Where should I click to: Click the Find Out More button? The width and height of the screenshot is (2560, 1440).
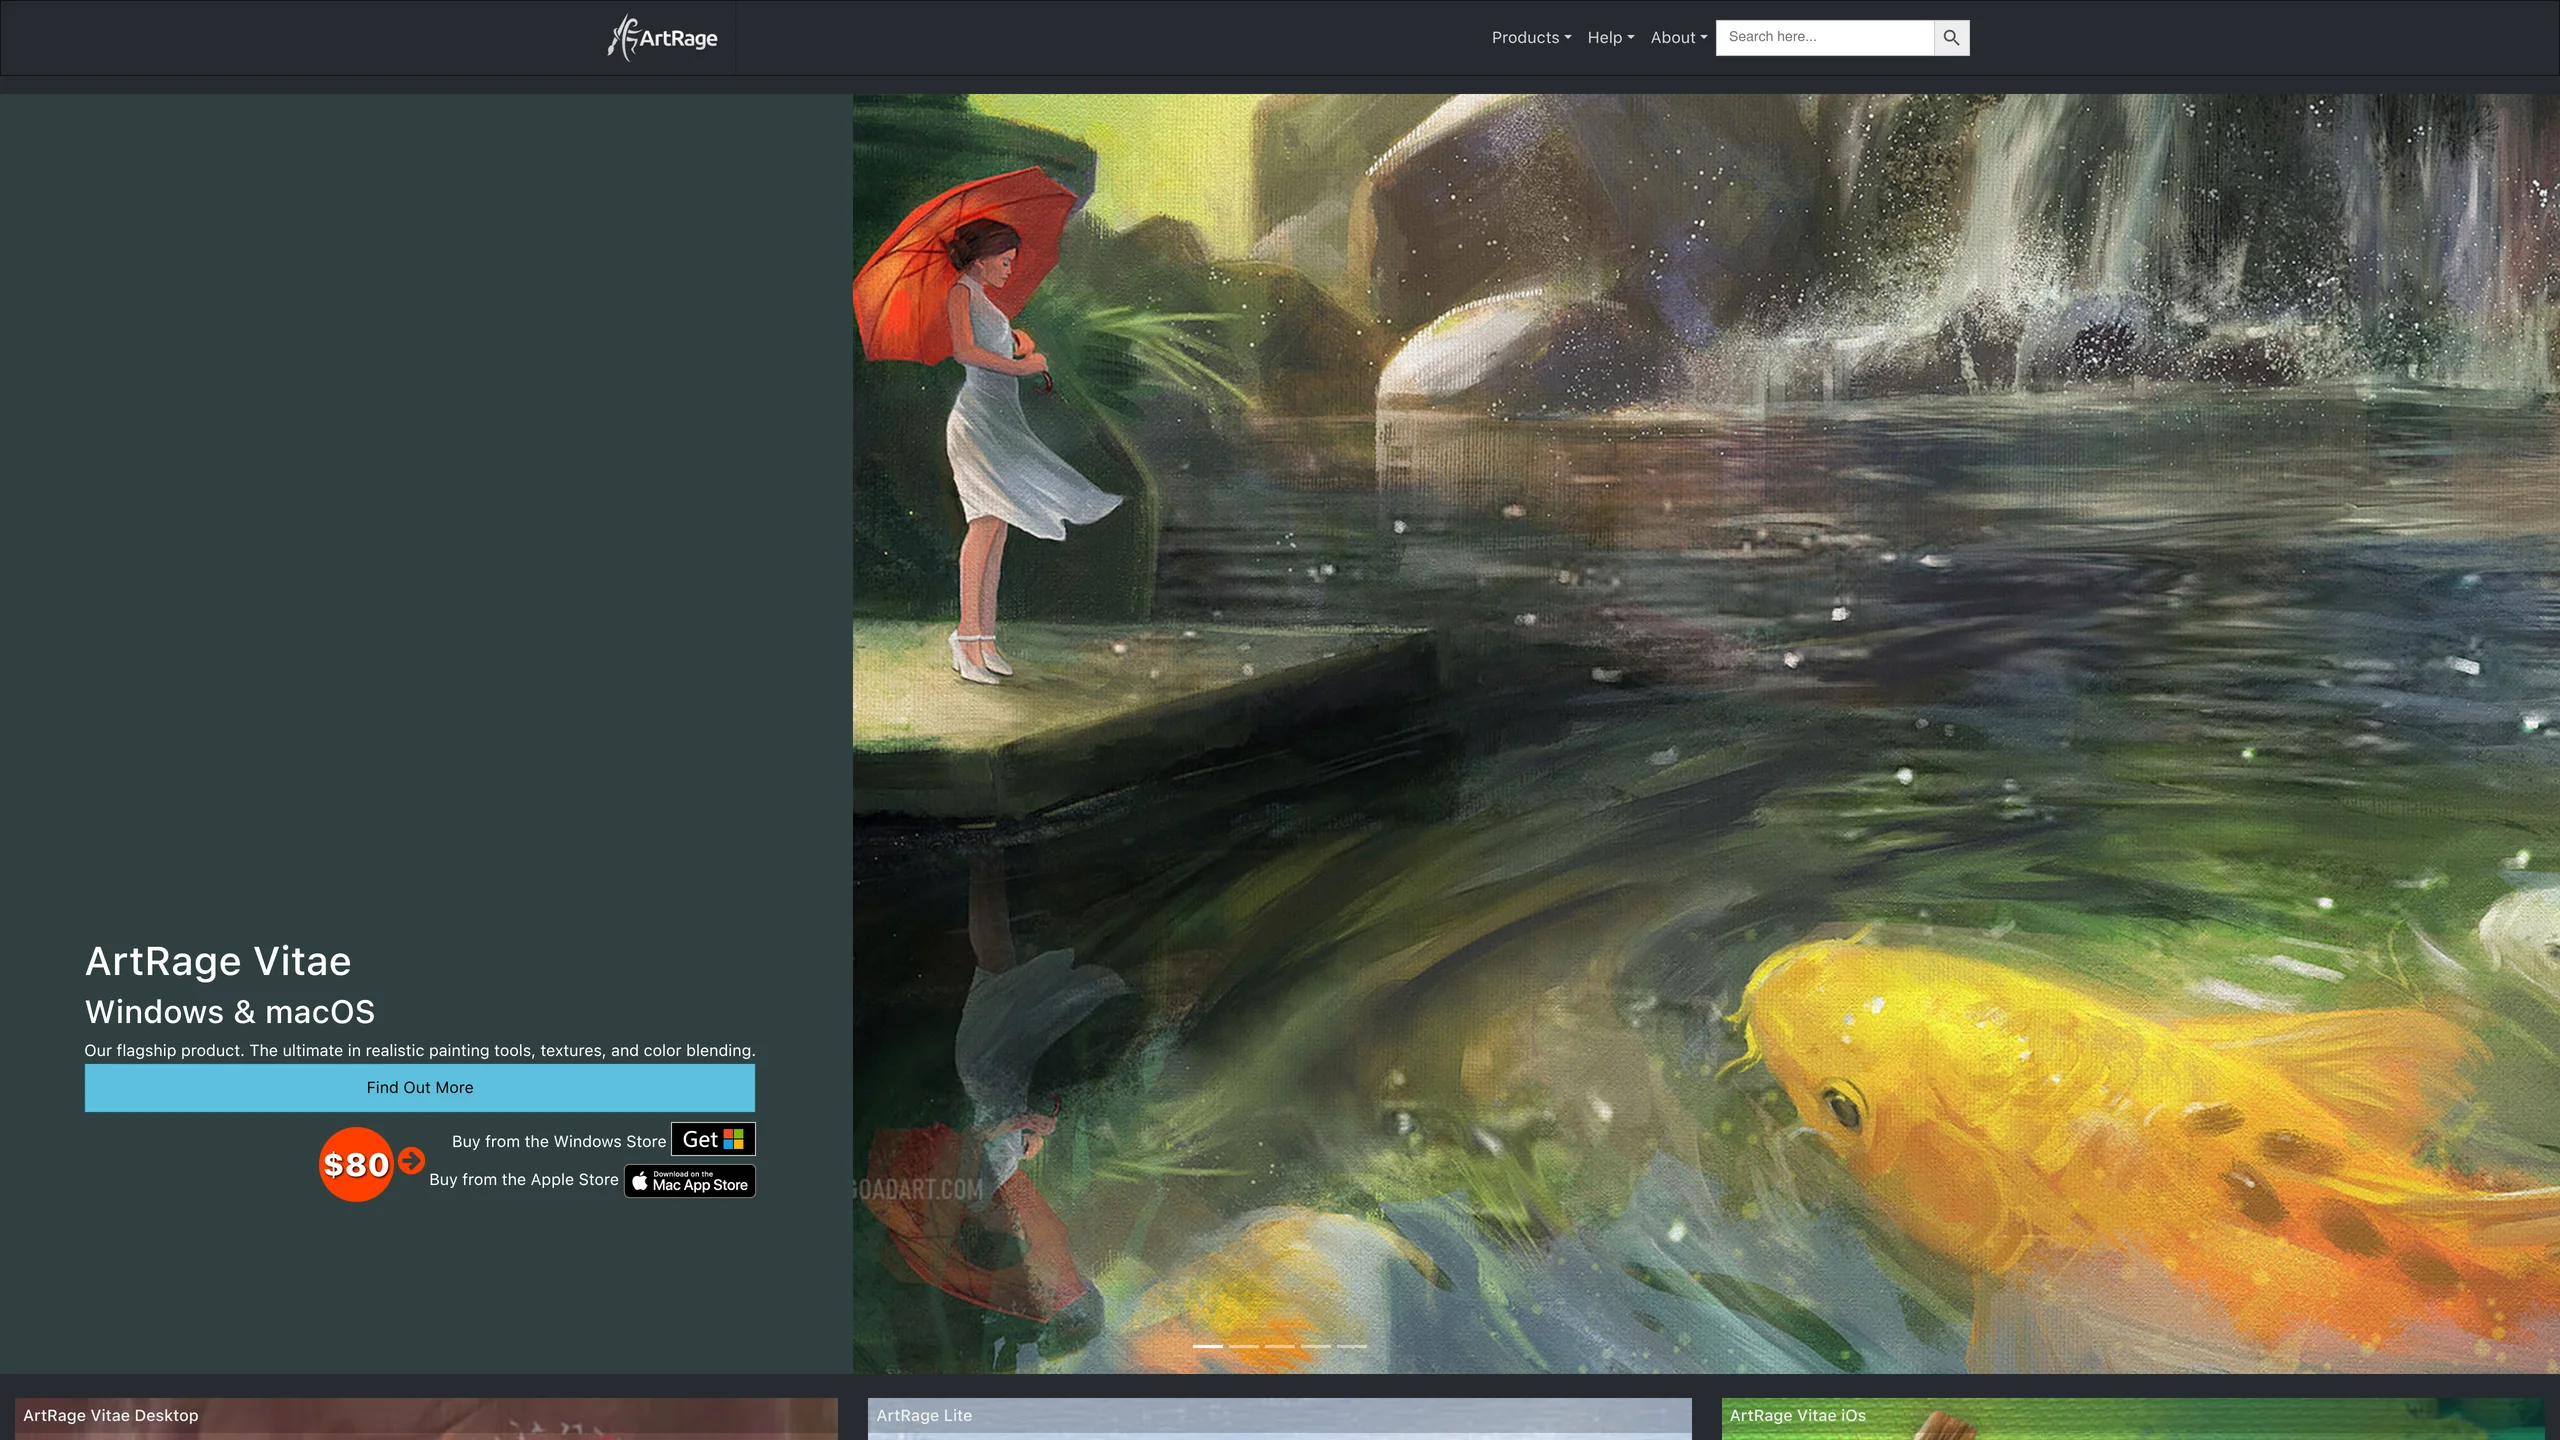420,1087
